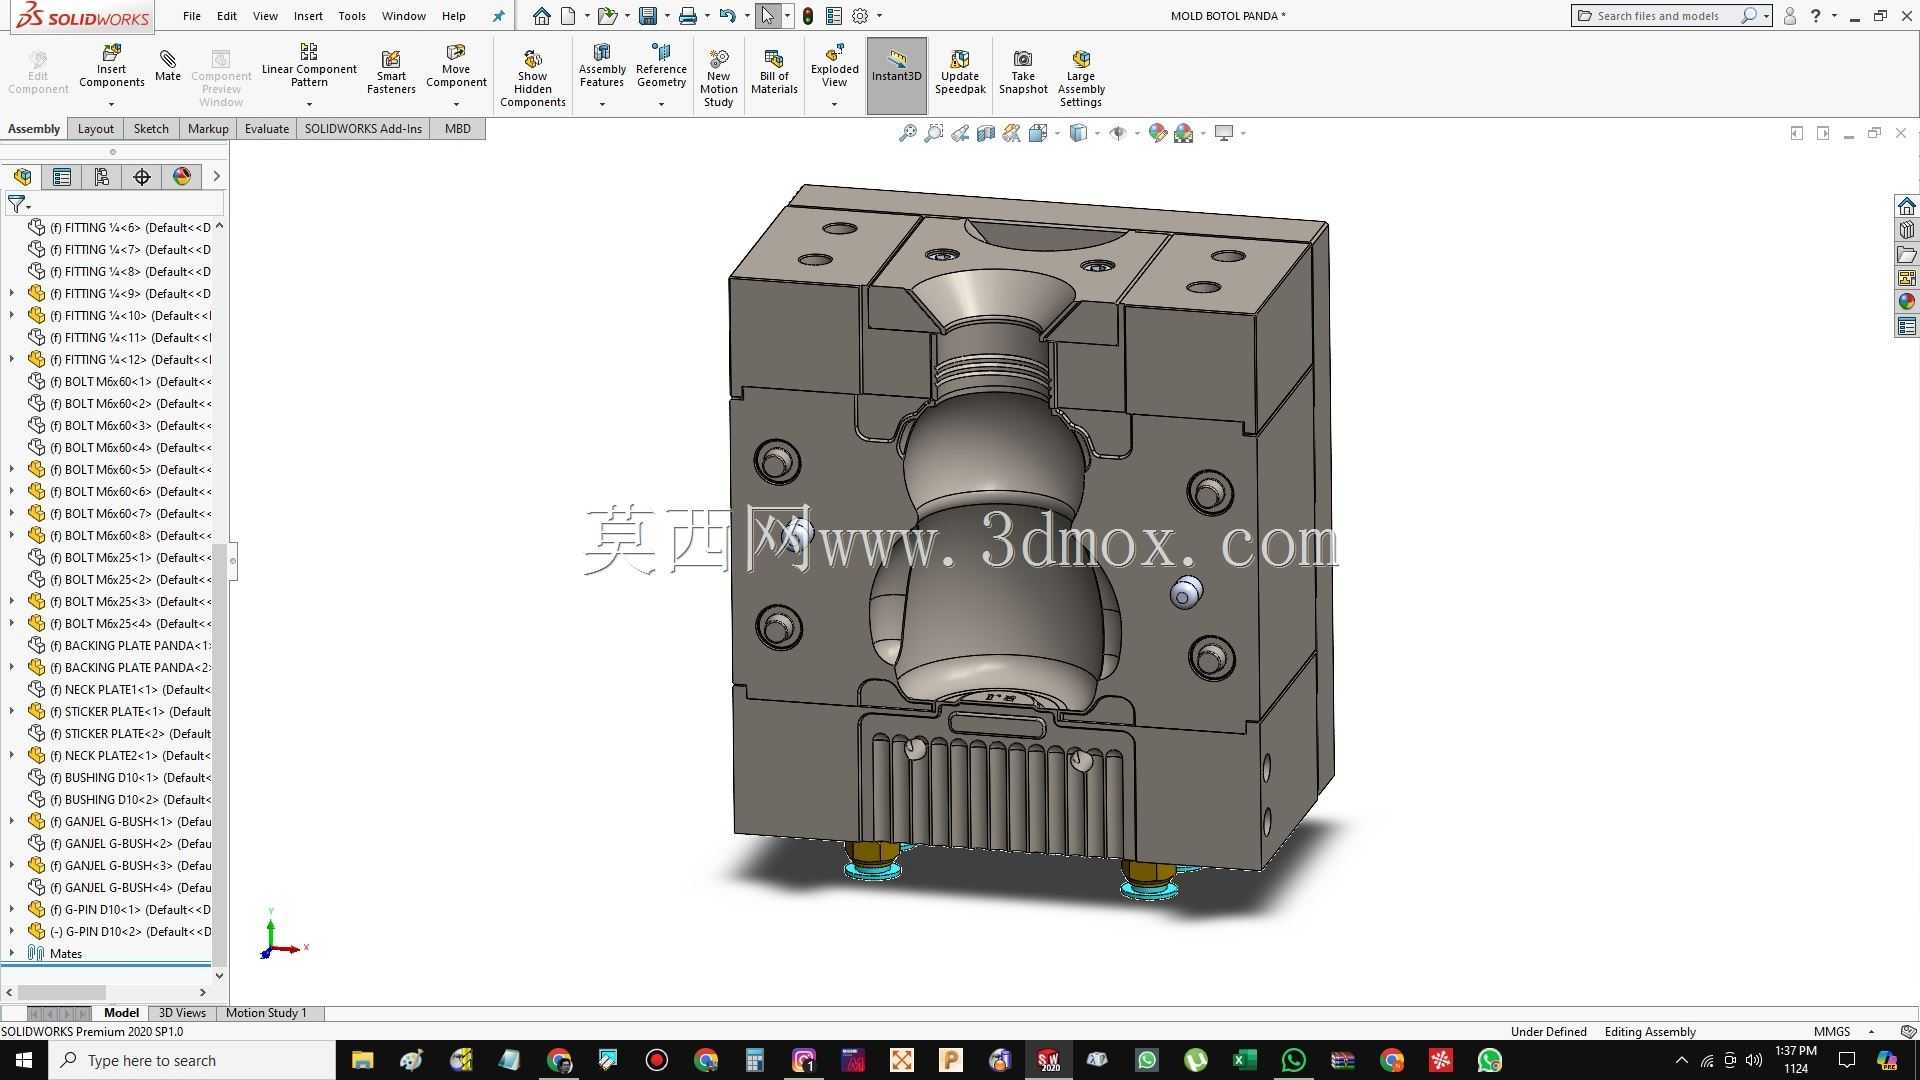
Task: Toggle the Instant3D button
Action: point(896,74)
